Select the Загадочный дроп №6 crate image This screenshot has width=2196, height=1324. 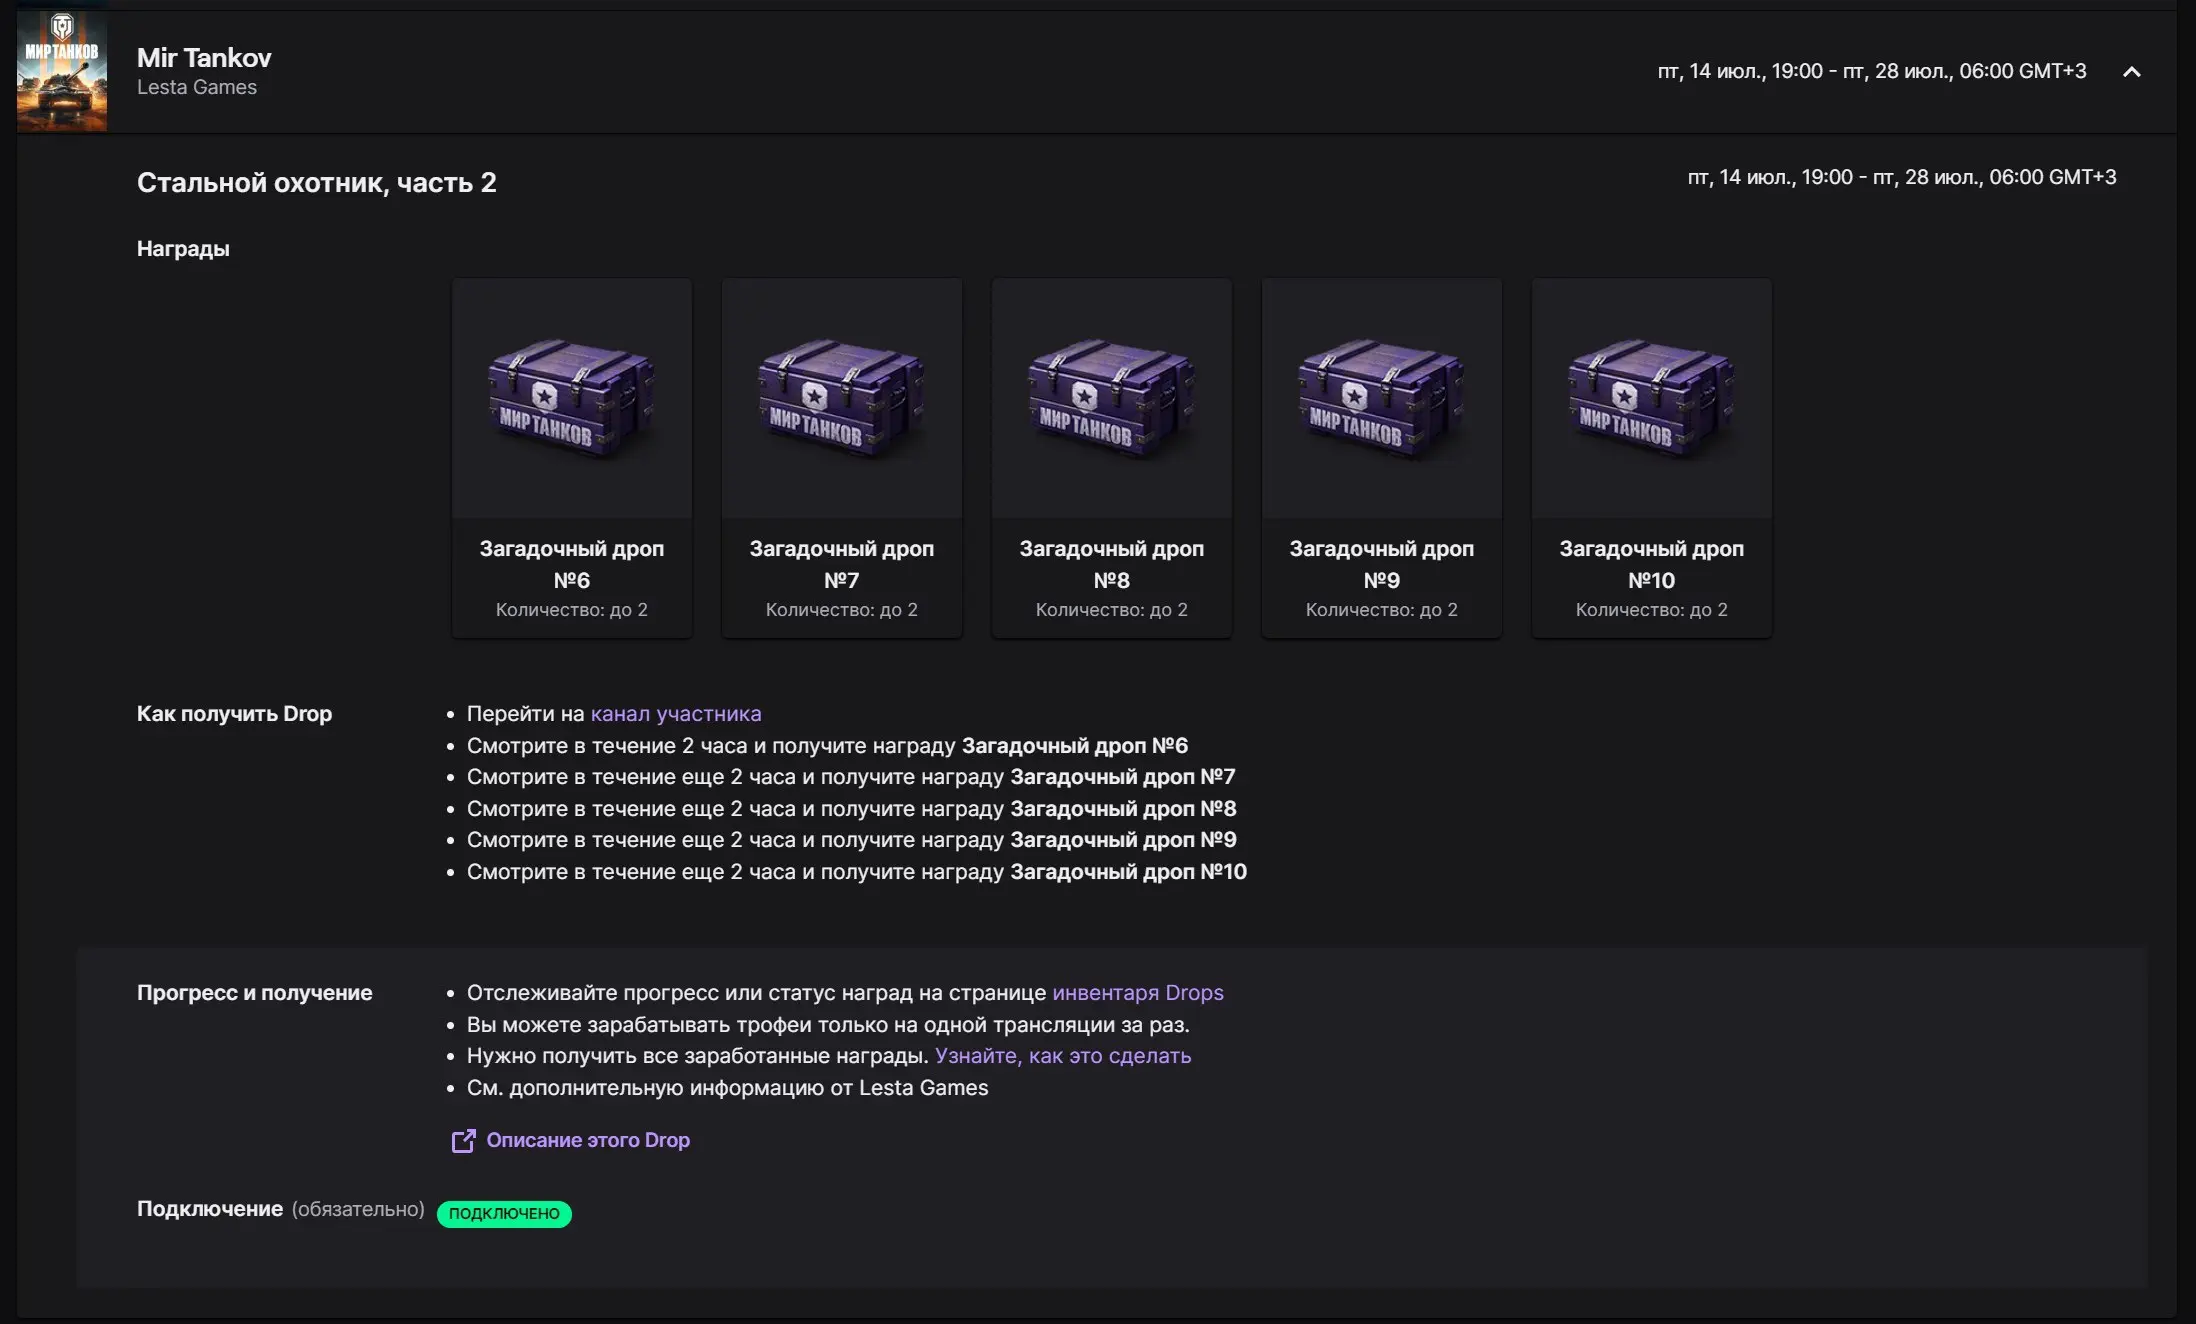[x=572, y=398]
